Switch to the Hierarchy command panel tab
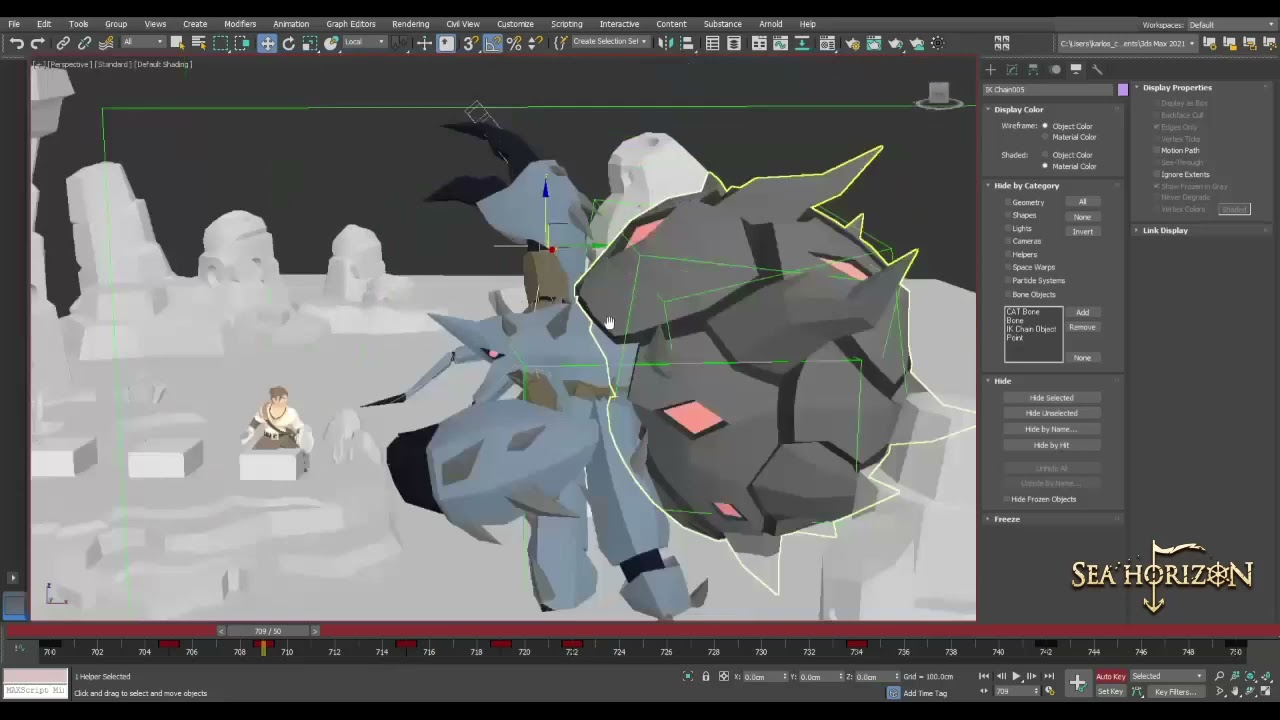1280x720 pixels. (x=1033, y=70)
